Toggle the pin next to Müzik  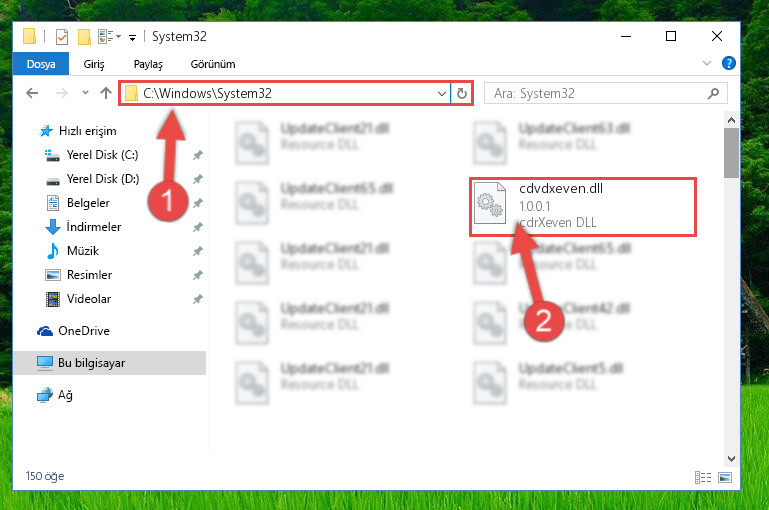click(x=197, y=251)
